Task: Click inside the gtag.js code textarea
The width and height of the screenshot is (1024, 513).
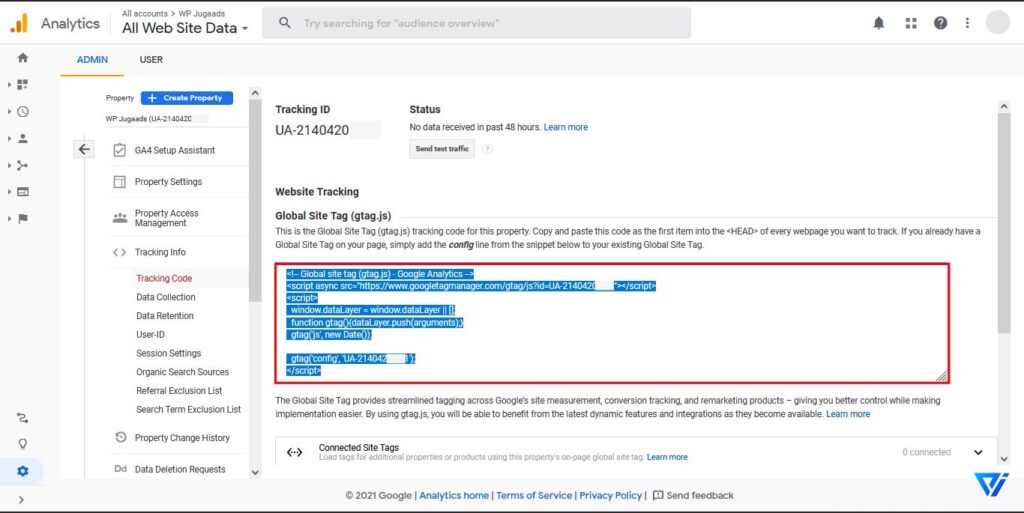Action: (612, 323)
